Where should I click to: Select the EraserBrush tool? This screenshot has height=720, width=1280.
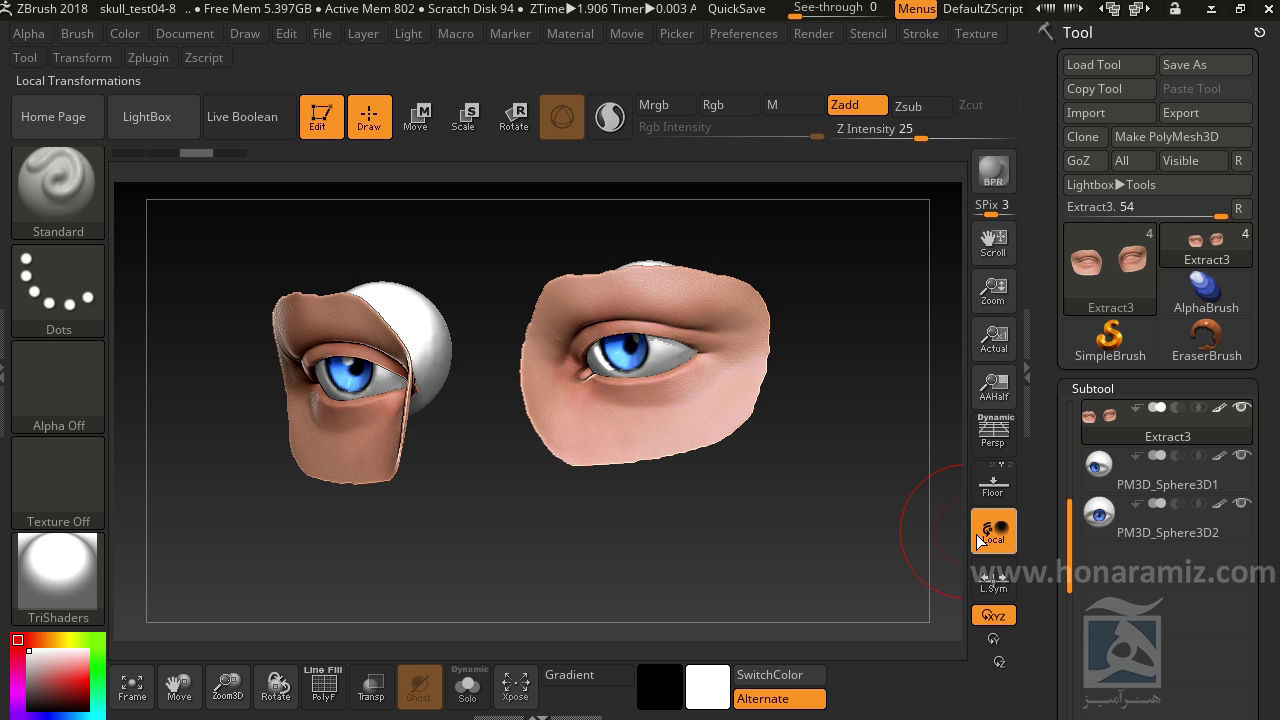(1206, 341)
